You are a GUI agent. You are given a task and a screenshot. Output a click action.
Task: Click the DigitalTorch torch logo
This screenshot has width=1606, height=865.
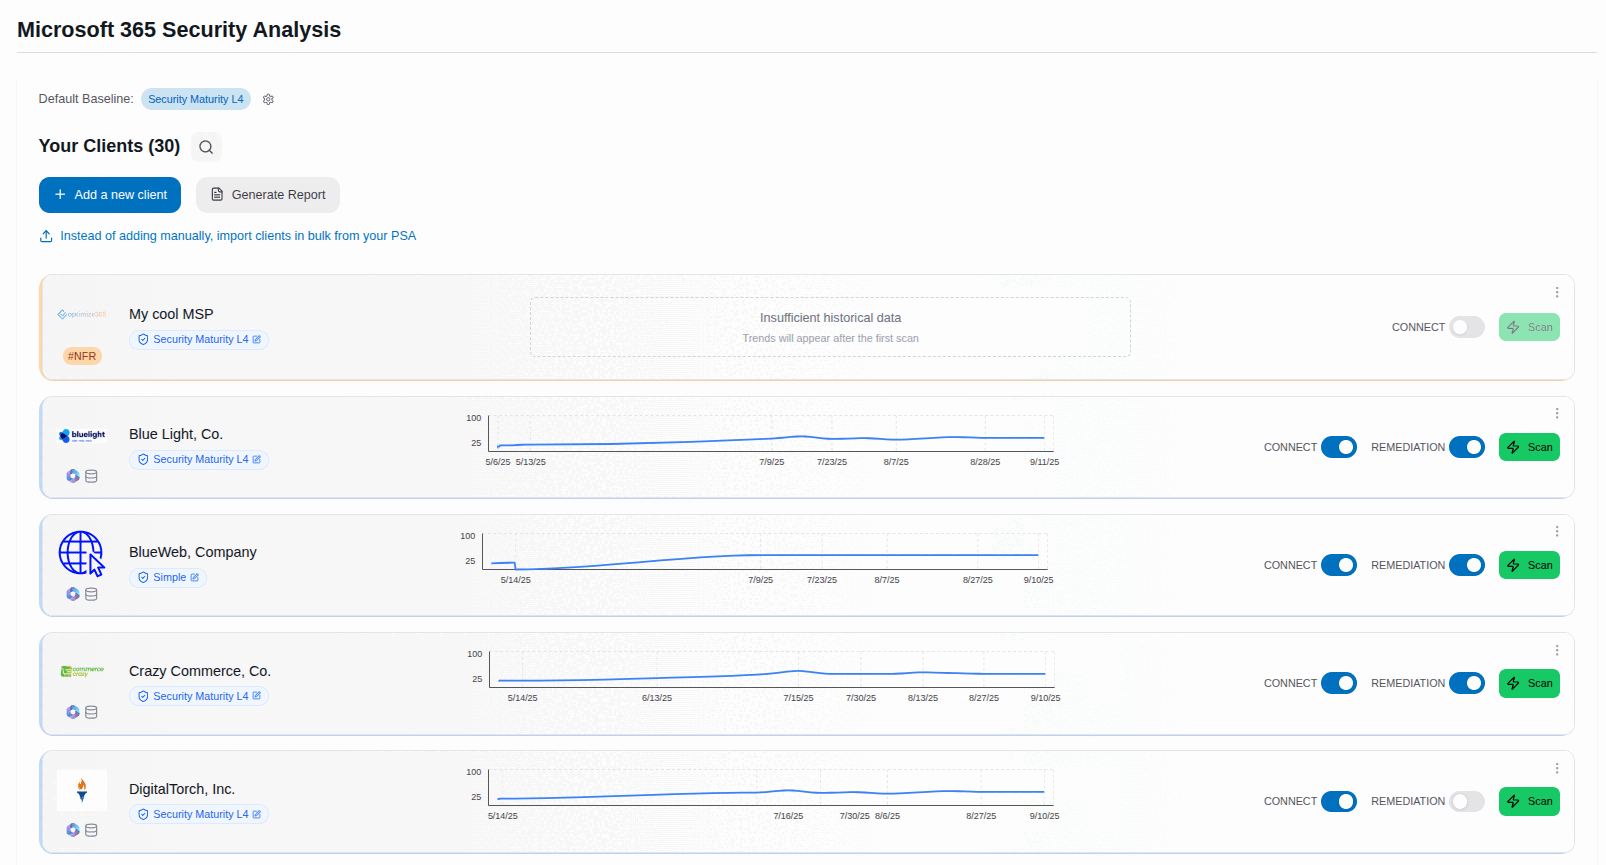[82, 790]
